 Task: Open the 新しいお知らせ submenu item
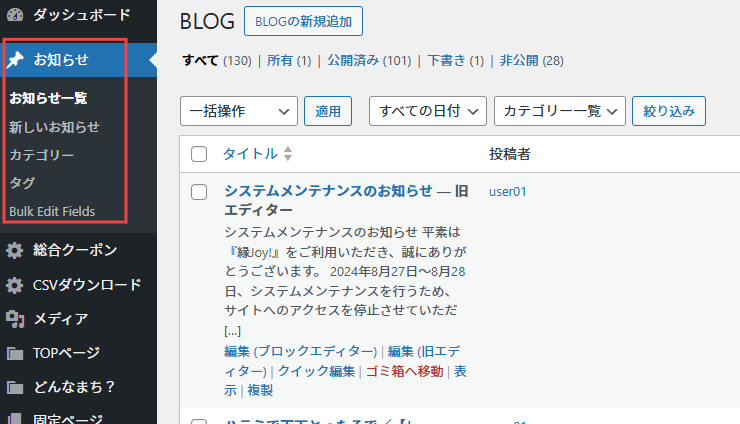point(54,127)
